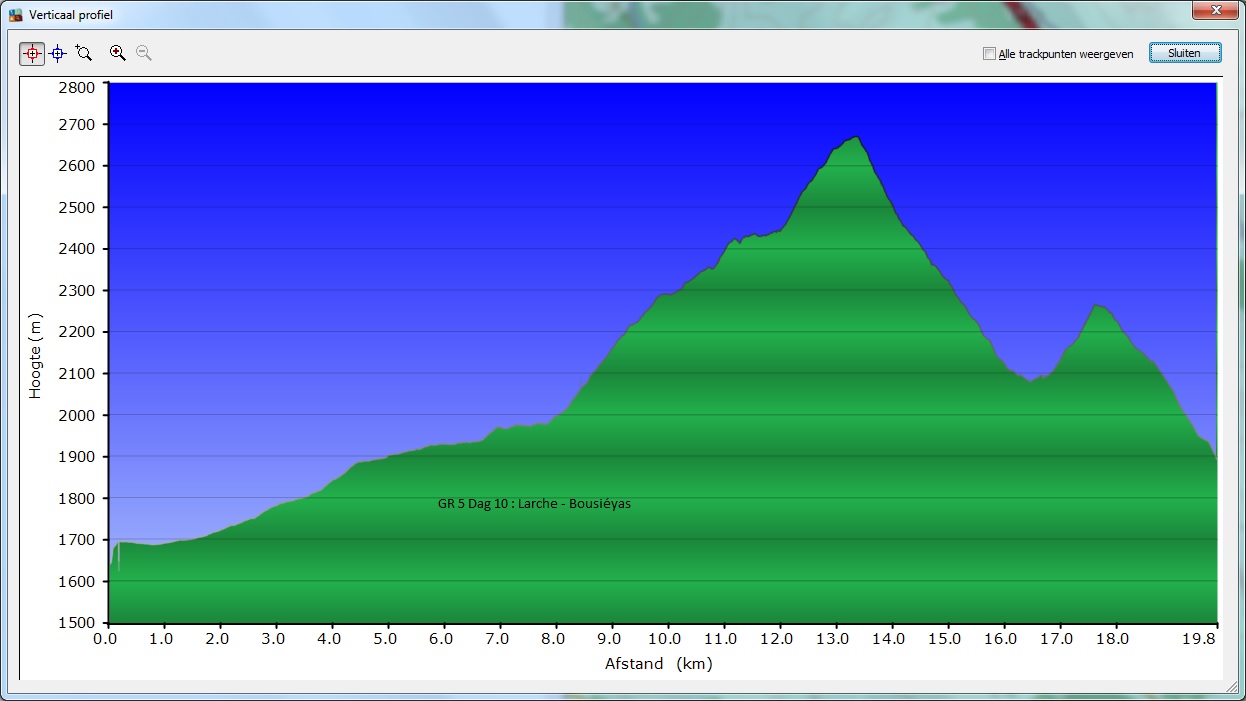This screenshot has height=701, width=1246.
Task: Click the 1500 elevation axis value
Action: point(77,623)
